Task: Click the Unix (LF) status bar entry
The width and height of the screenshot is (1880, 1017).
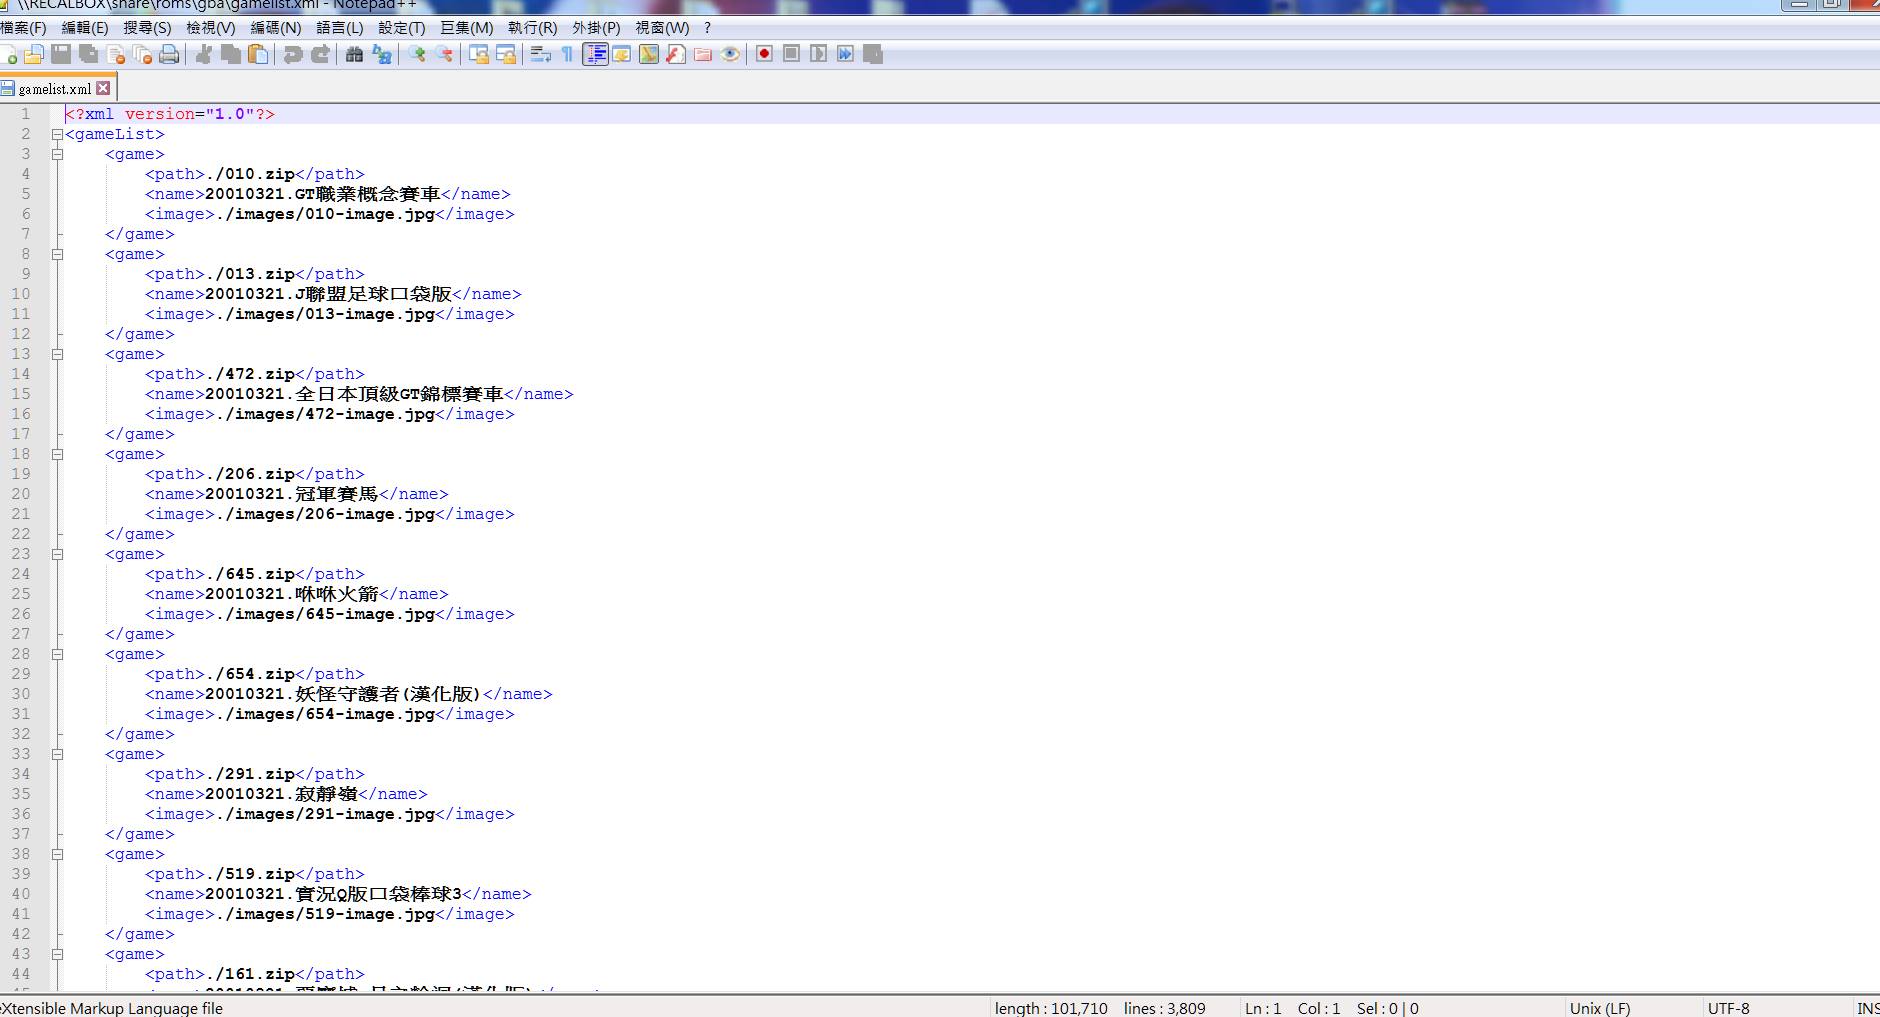Action: [x=1600, y=1008]
